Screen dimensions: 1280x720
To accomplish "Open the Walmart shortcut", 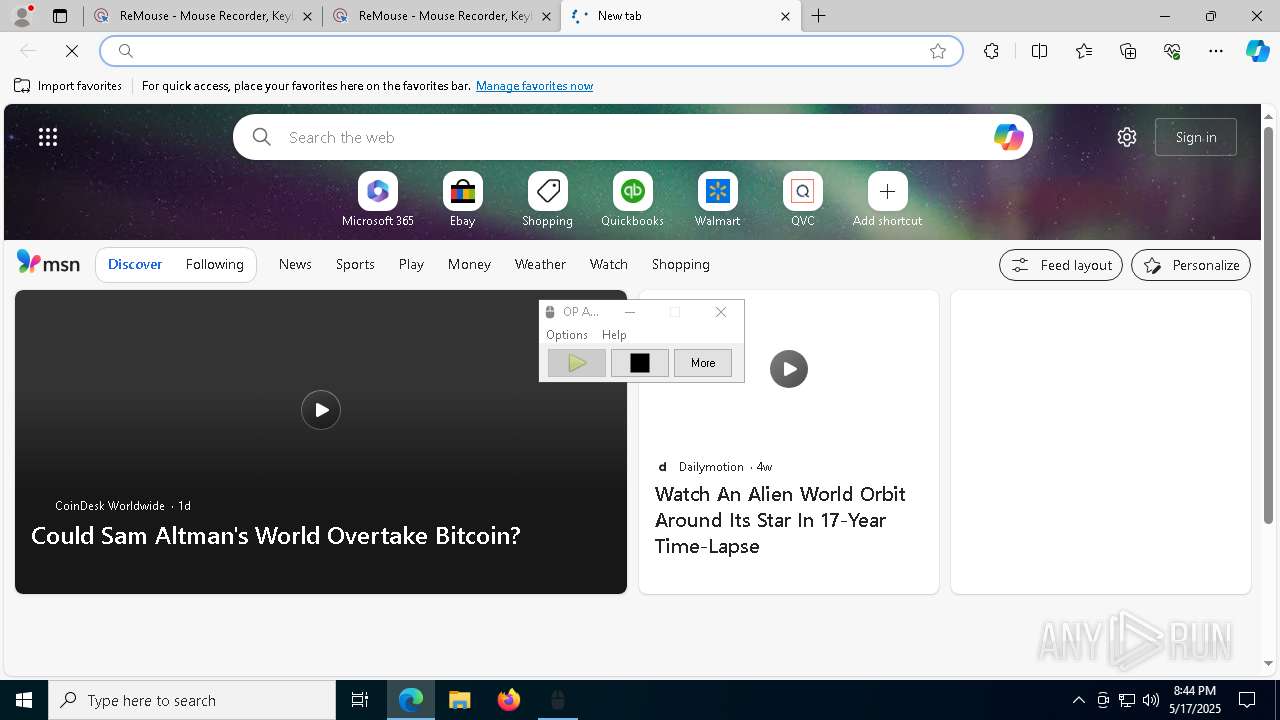I will pyautogui.click(x=718, y=200).
